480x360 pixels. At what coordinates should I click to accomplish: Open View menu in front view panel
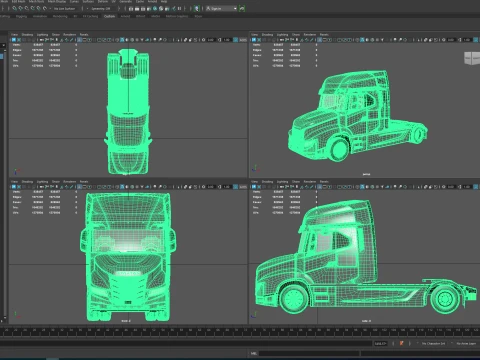(x=14, y=182)
